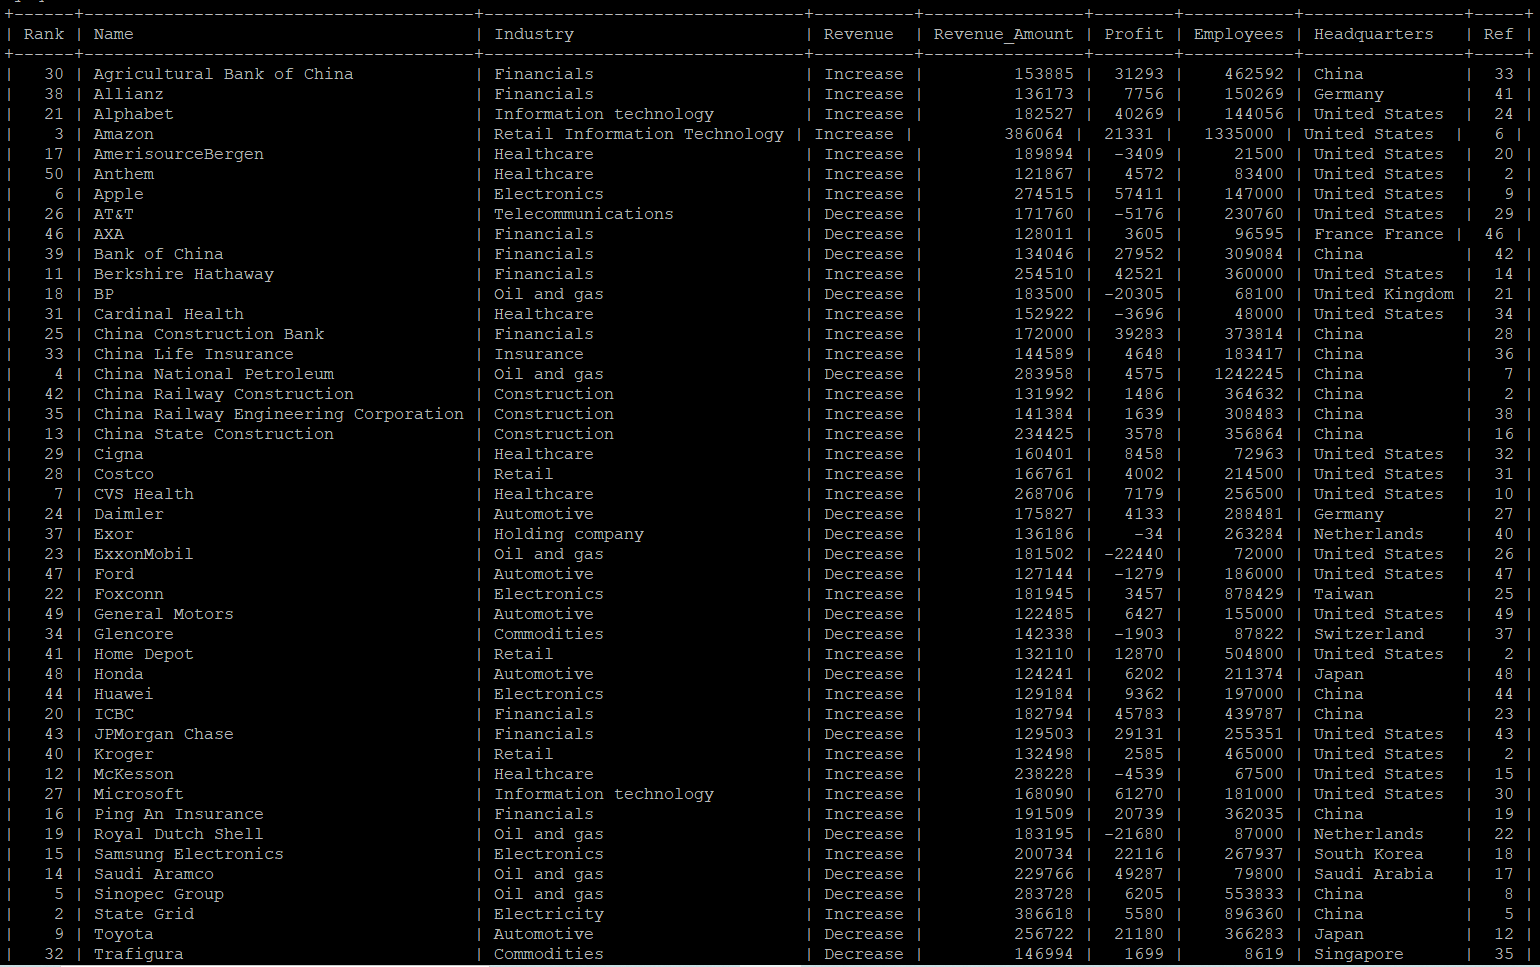The width and height of the screenshot is (1540, 967).
Task: Click the "Saudi Aramco" name cell
Action: 153,874
